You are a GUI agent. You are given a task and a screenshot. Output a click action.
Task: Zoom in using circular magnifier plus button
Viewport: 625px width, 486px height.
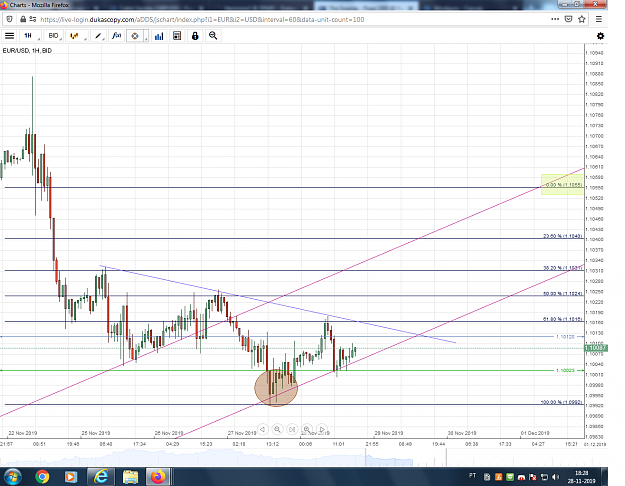307,429
